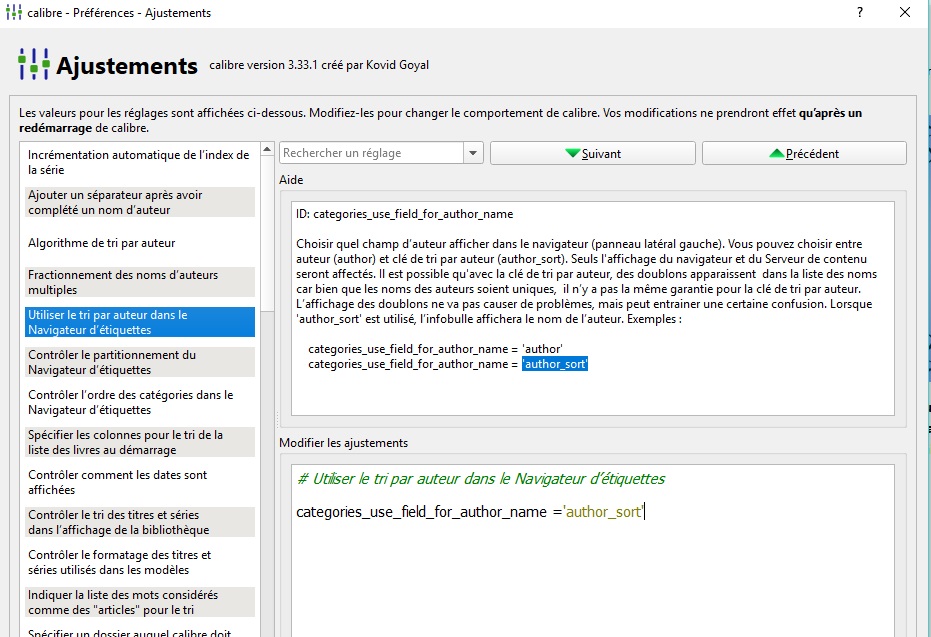This screenshot has width=931, height=637.
Task: Click the calibre version 3.33.1 text
Action: click(x=319, y=65)
